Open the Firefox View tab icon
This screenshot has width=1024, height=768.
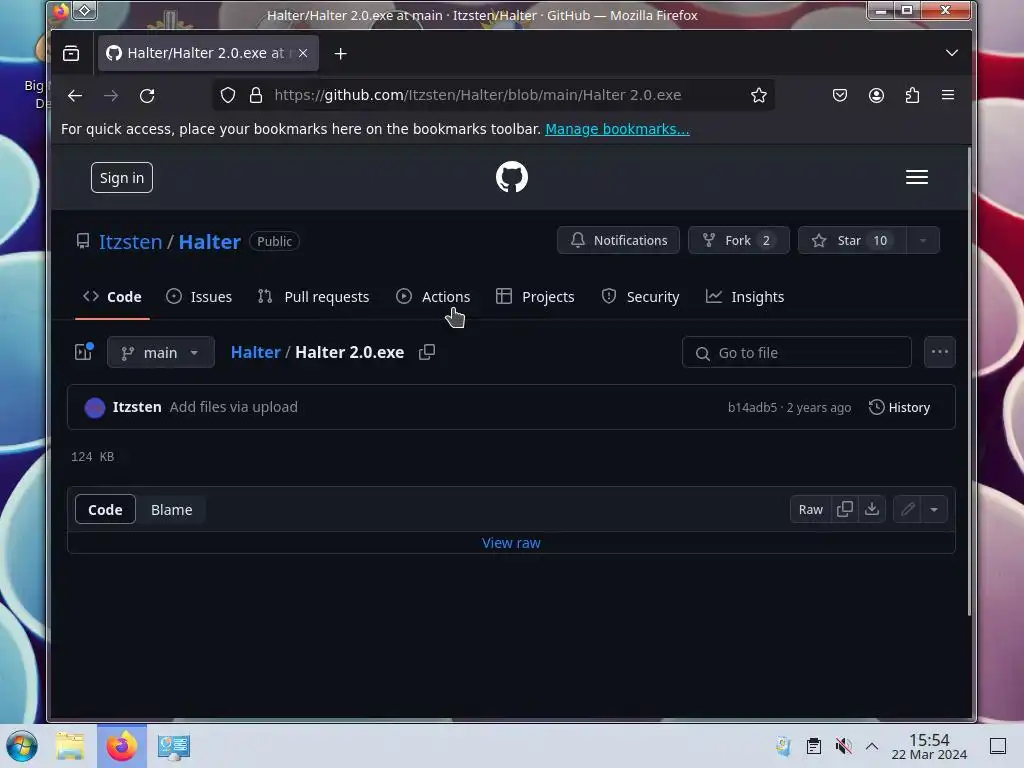71,54
